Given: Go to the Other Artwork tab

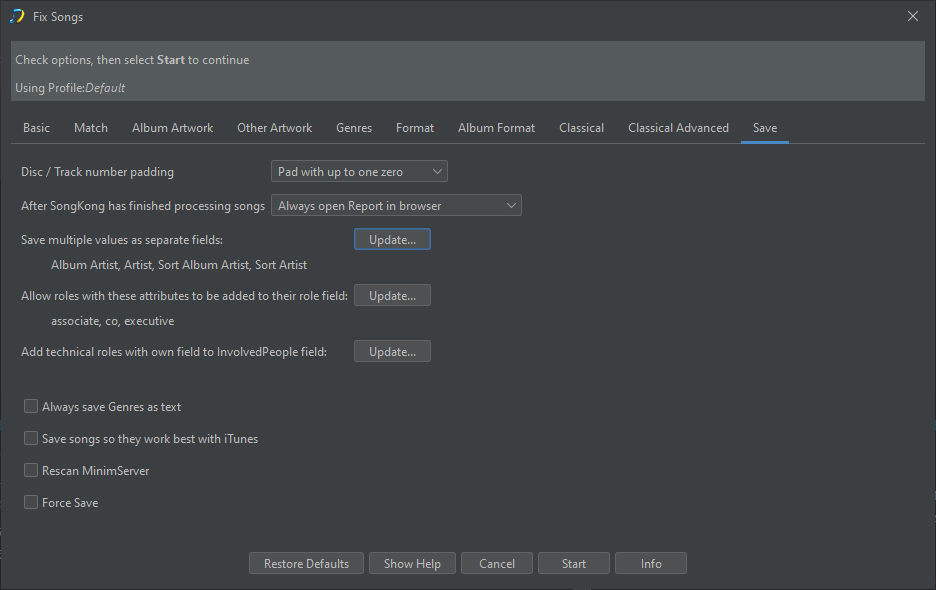Looking at the screenshot, I should click(274, 128).
